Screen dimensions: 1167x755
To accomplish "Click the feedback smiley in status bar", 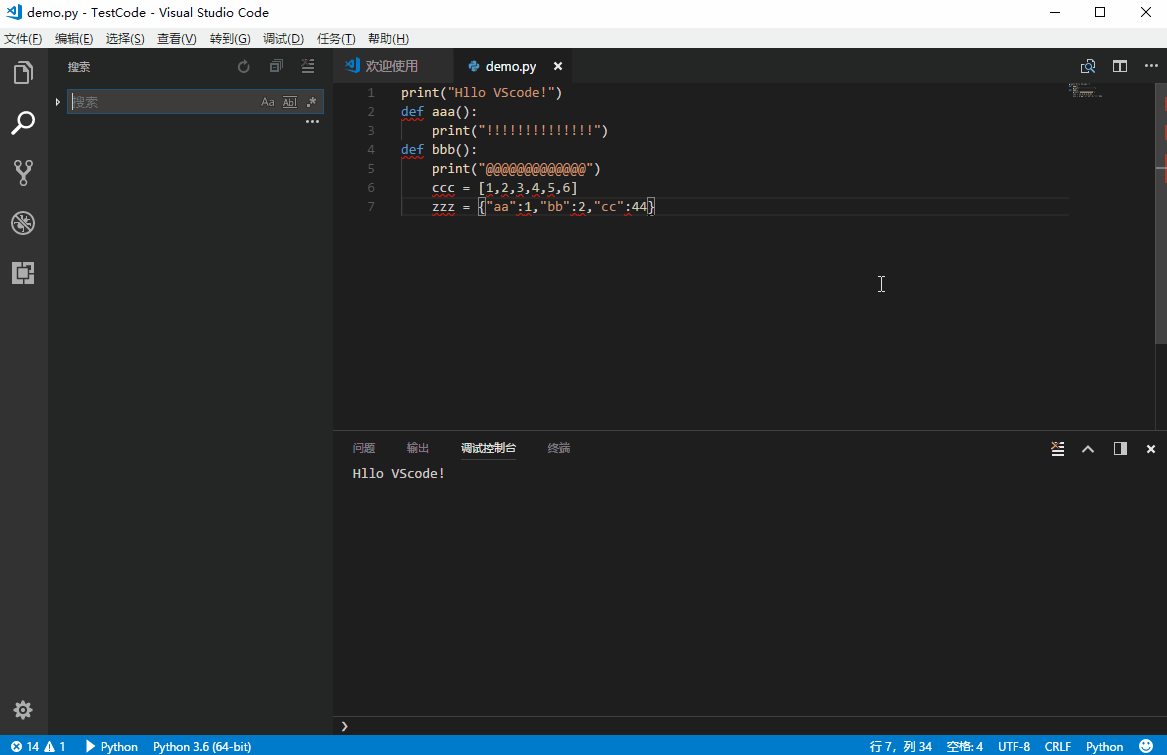I will click(x=1148, y=746).
